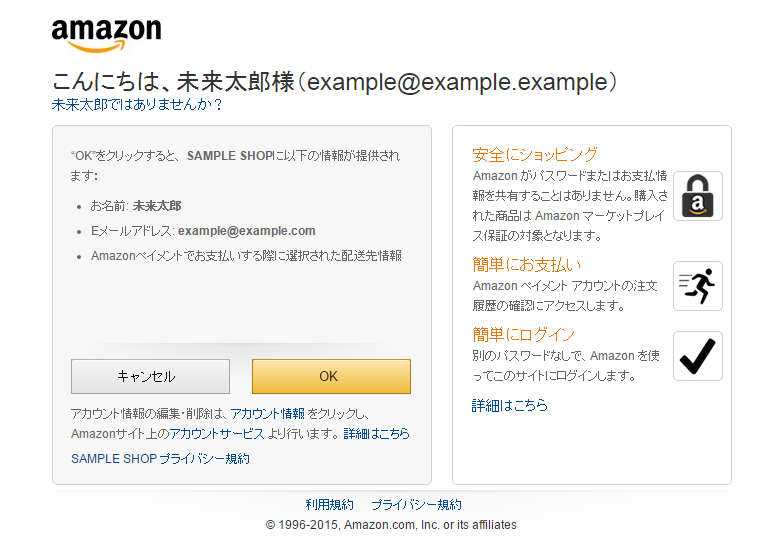The image size is (783, 539).
Task: Click the Eメールアドレス list item
Action: pos(203,231)
